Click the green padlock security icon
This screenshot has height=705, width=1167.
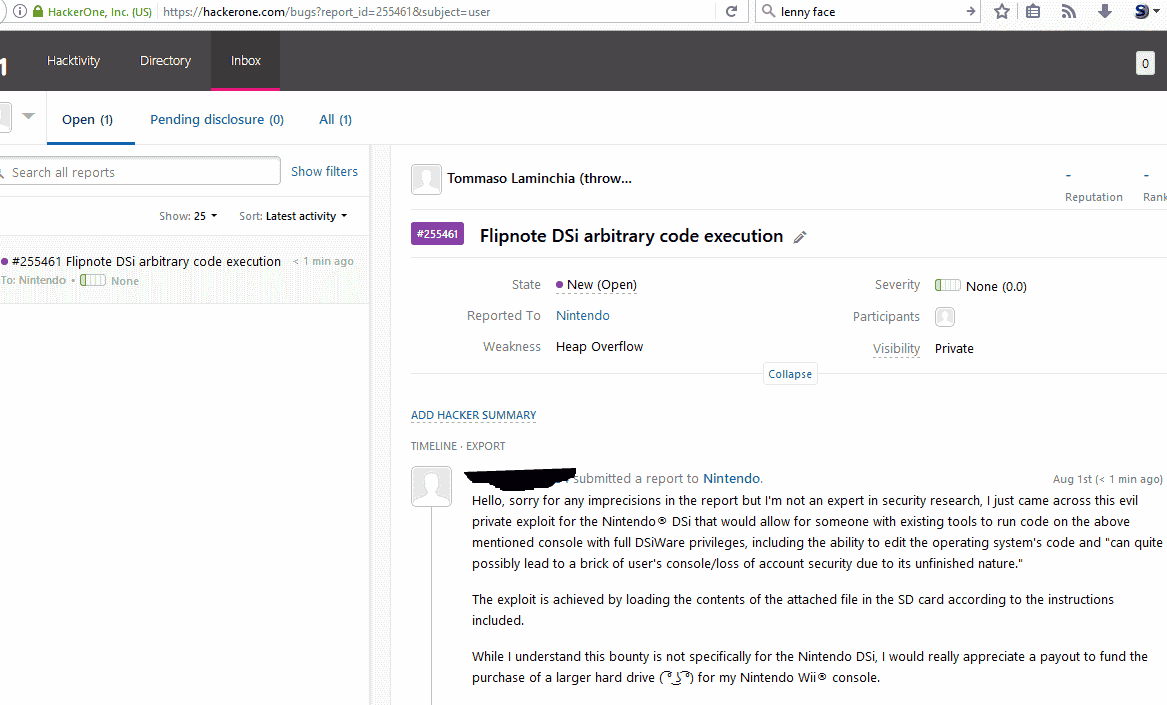point(38,11)
